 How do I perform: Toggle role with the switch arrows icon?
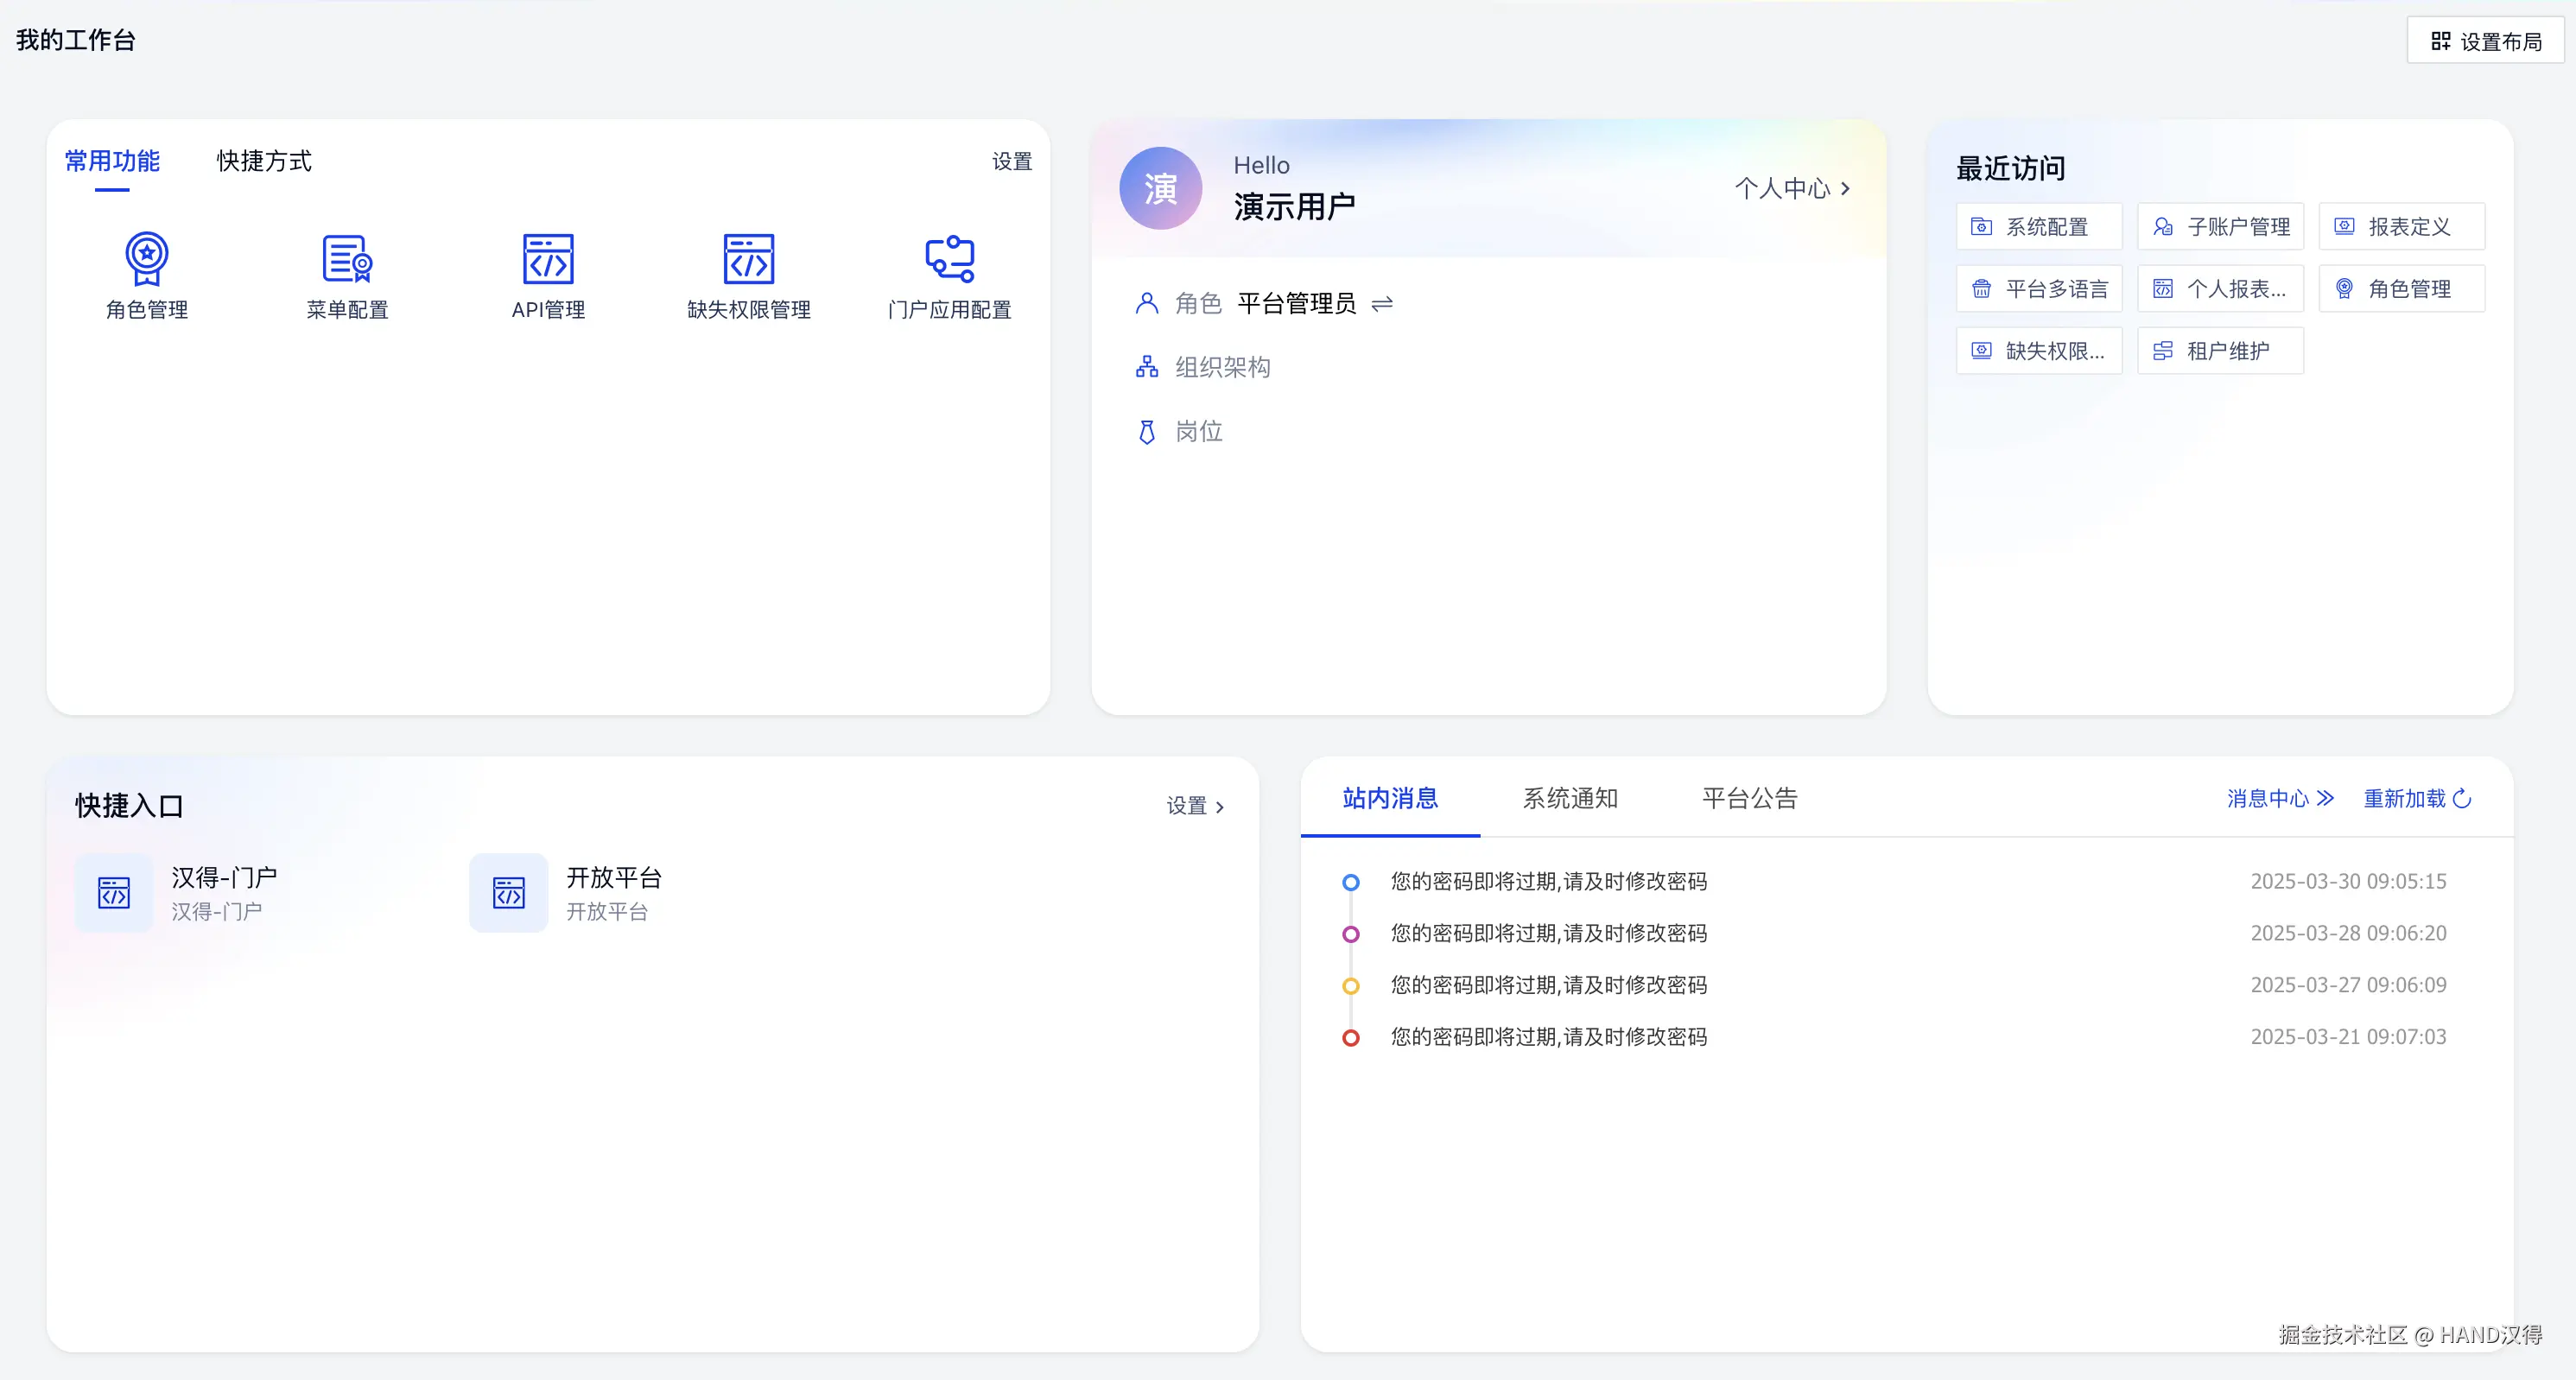(1382, 303)
